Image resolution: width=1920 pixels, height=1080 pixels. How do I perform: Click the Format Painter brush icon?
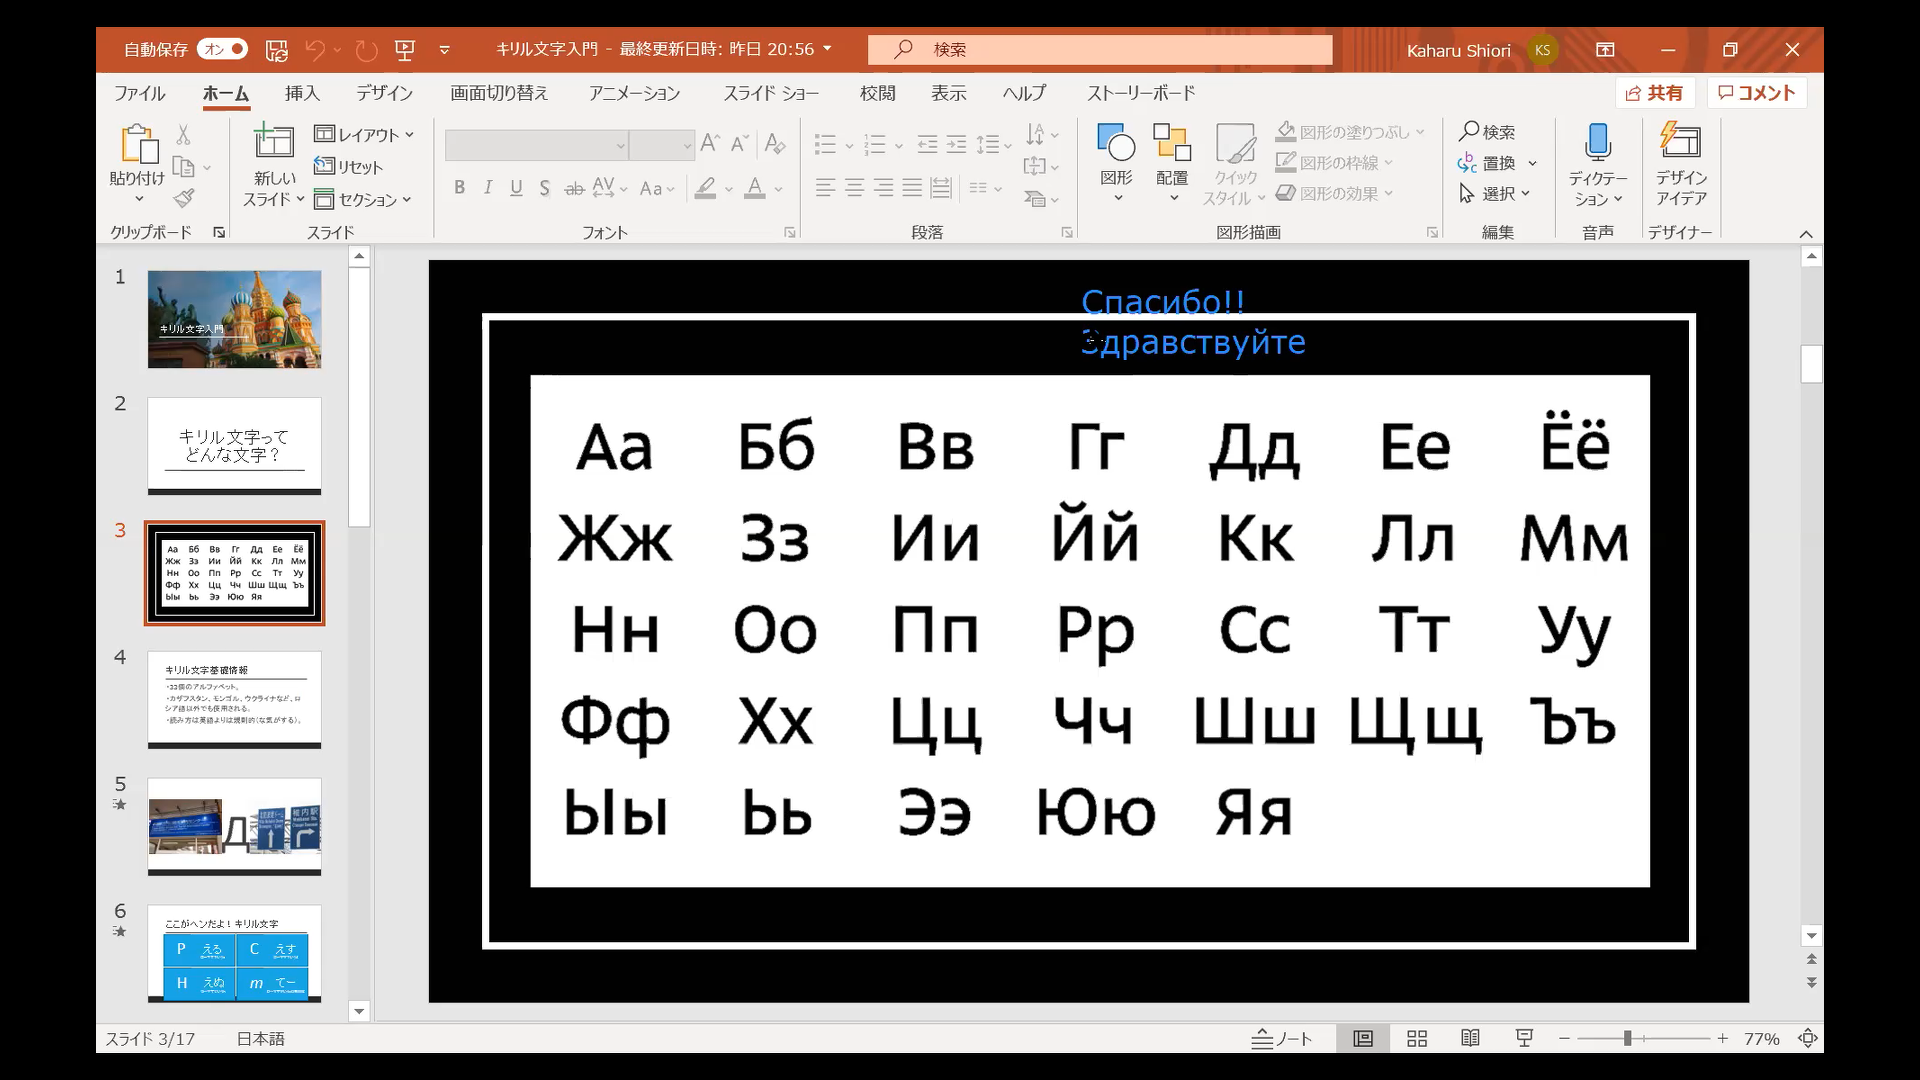(x=183, y=199)
